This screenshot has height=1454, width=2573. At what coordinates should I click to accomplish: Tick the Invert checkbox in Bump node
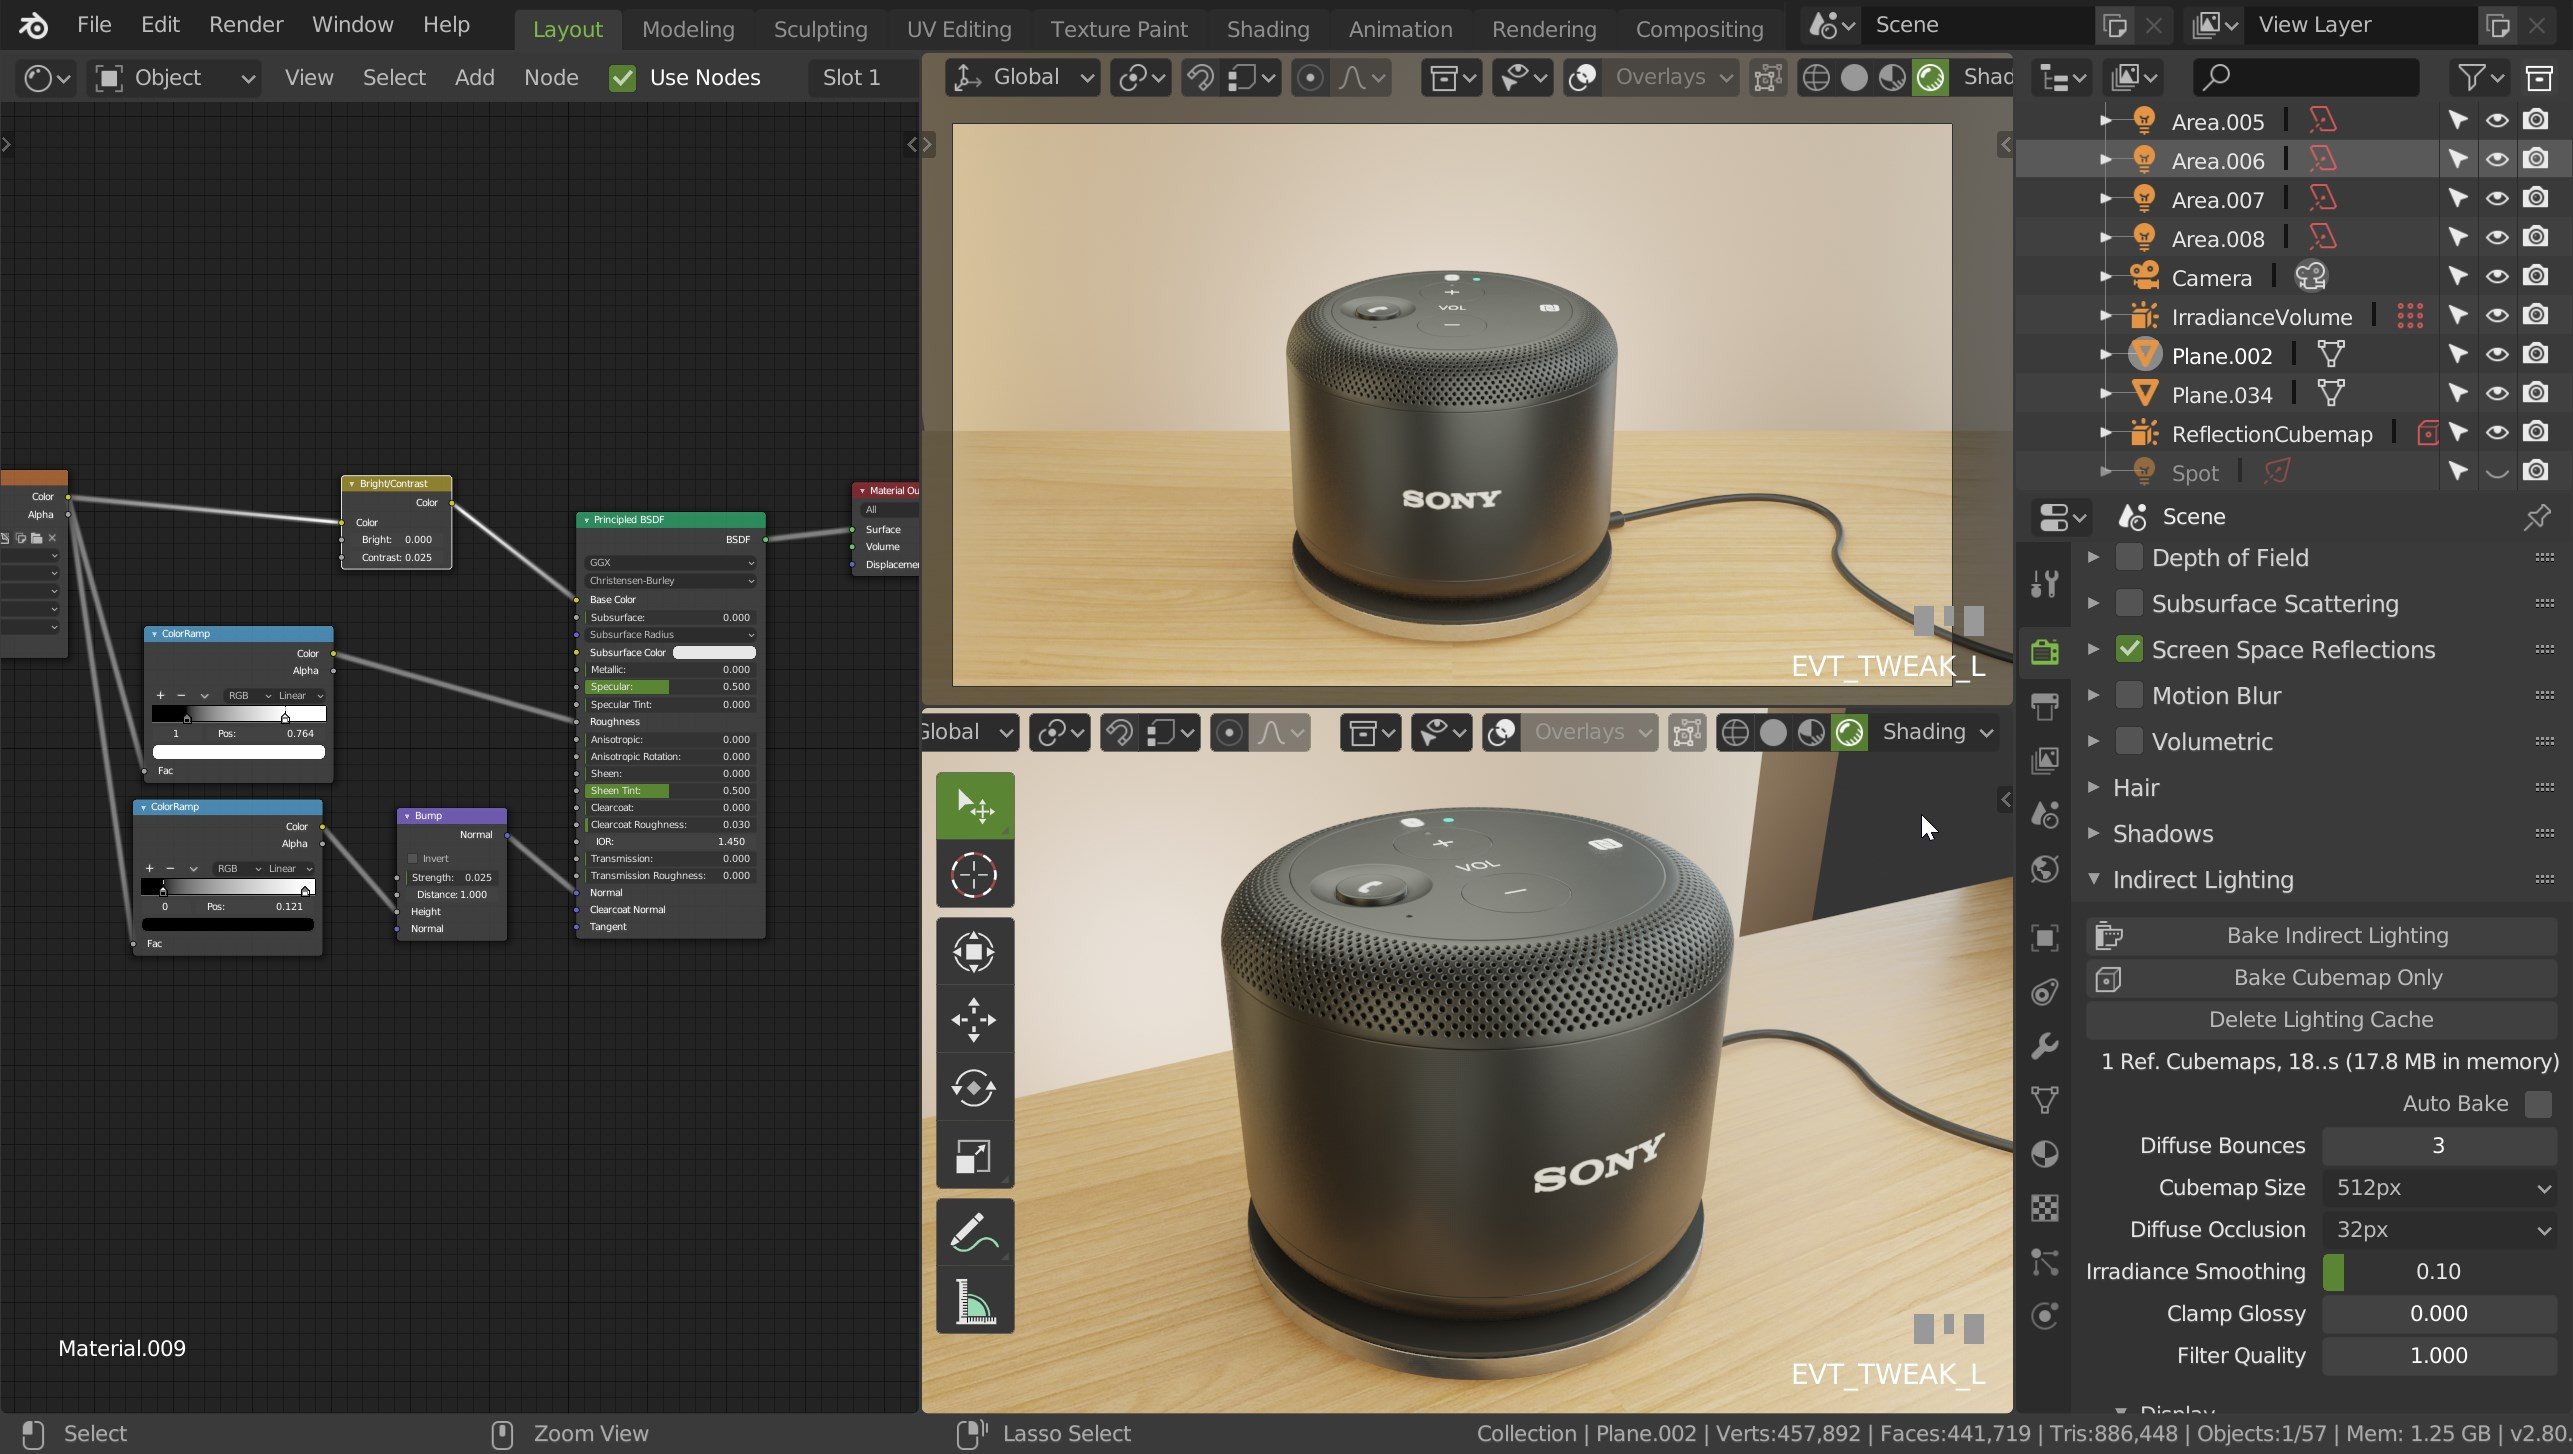[413, 858]
